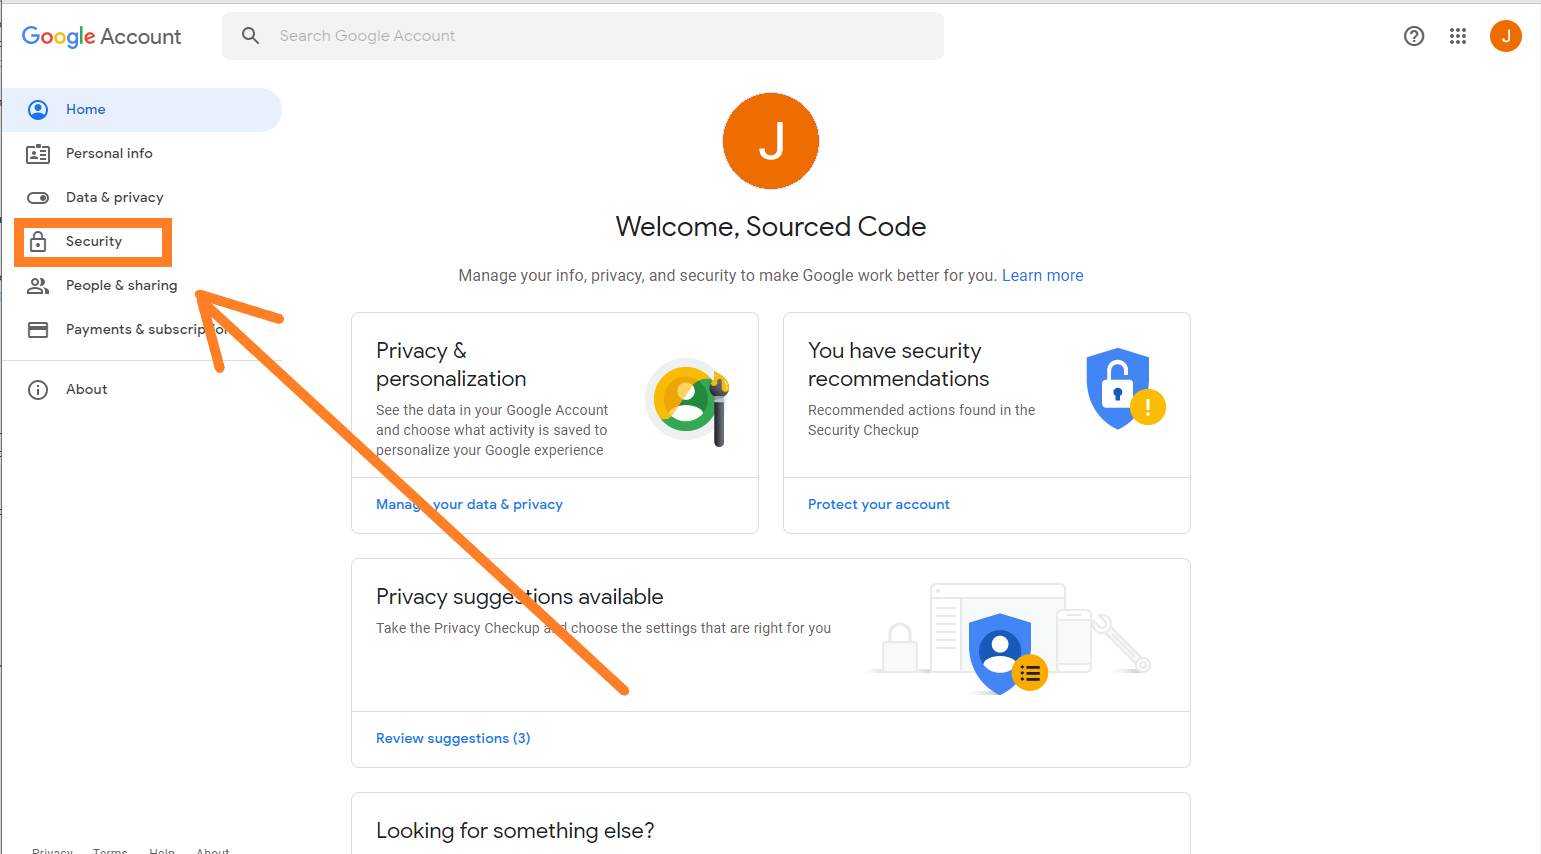Open Personal info section
Image resolution: width=1541 pixels, height=854 pixels.
click(x=109, y=154)
